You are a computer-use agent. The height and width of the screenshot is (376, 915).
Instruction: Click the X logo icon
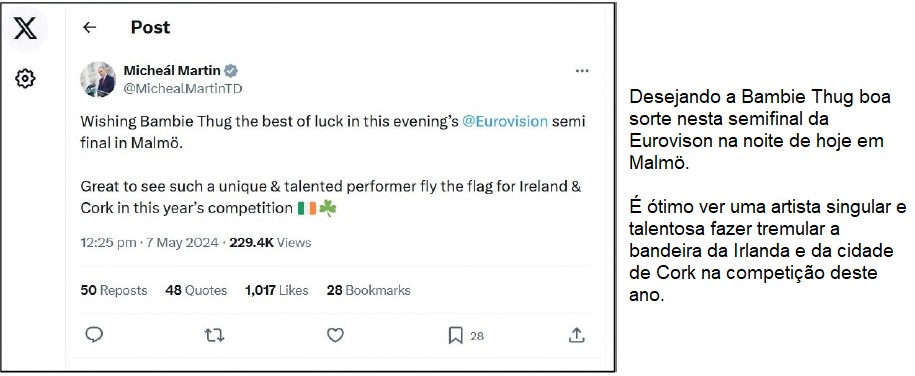pyautogui.click(x=25, y=28)
